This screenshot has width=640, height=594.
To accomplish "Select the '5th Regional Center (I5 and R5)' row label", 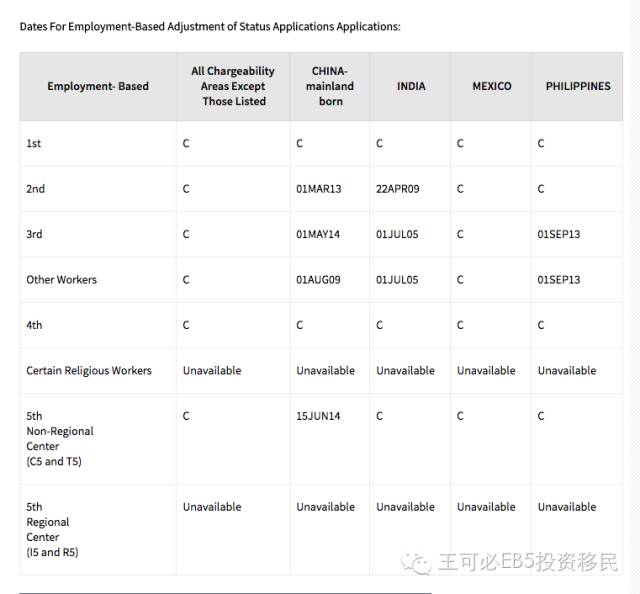I will [x=53, y=529].
